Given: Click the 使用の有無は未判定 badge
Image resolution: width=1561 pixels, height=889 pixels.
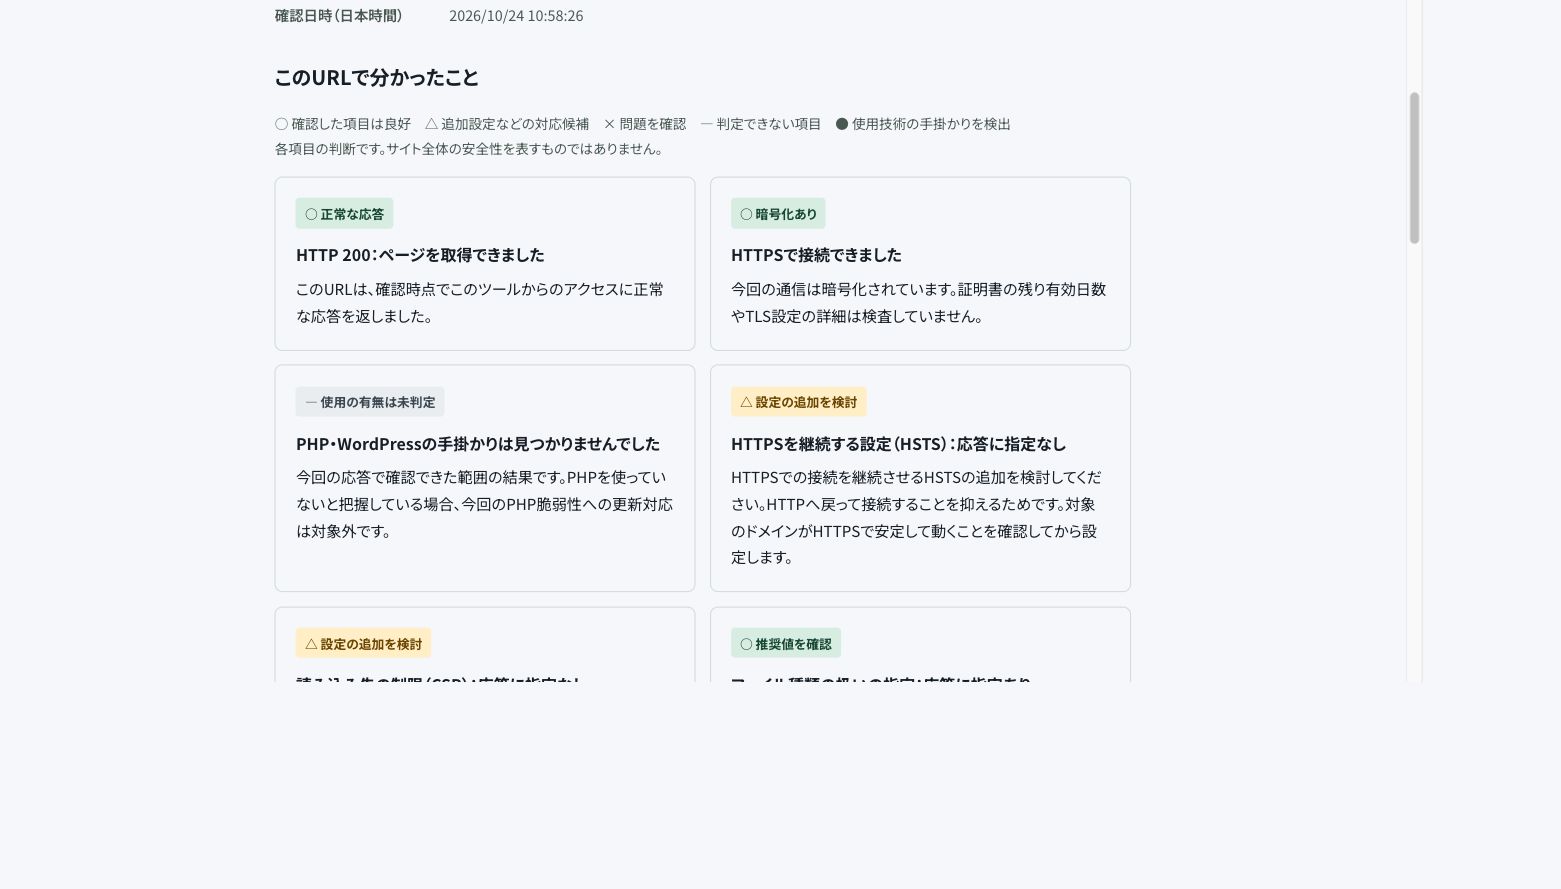Looking at the screenshot, I should tap(370, 402).
